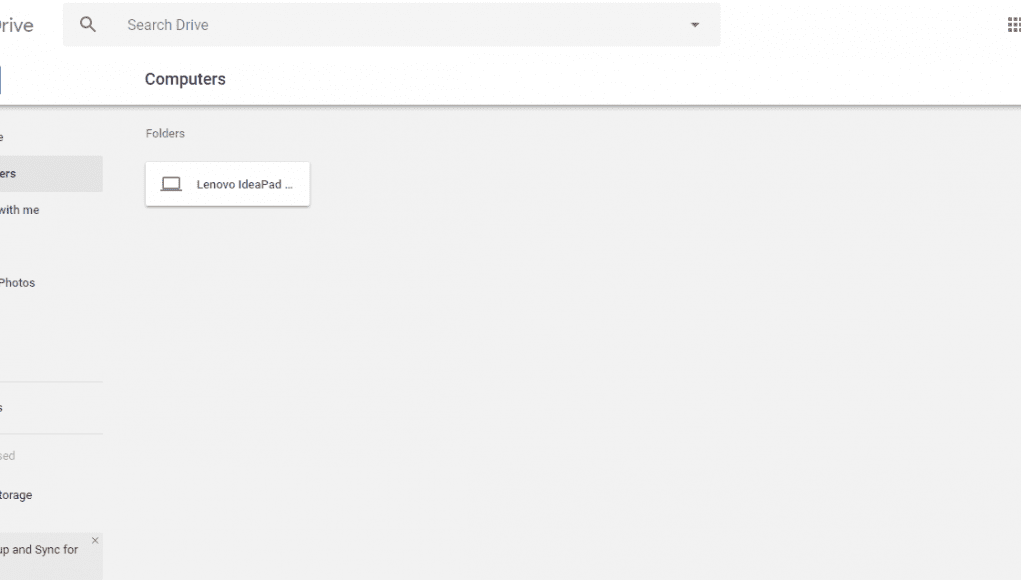1021x580 pixels.
Task: Open the Lenovo IdeaPad folder
Action: click(228, 184)
